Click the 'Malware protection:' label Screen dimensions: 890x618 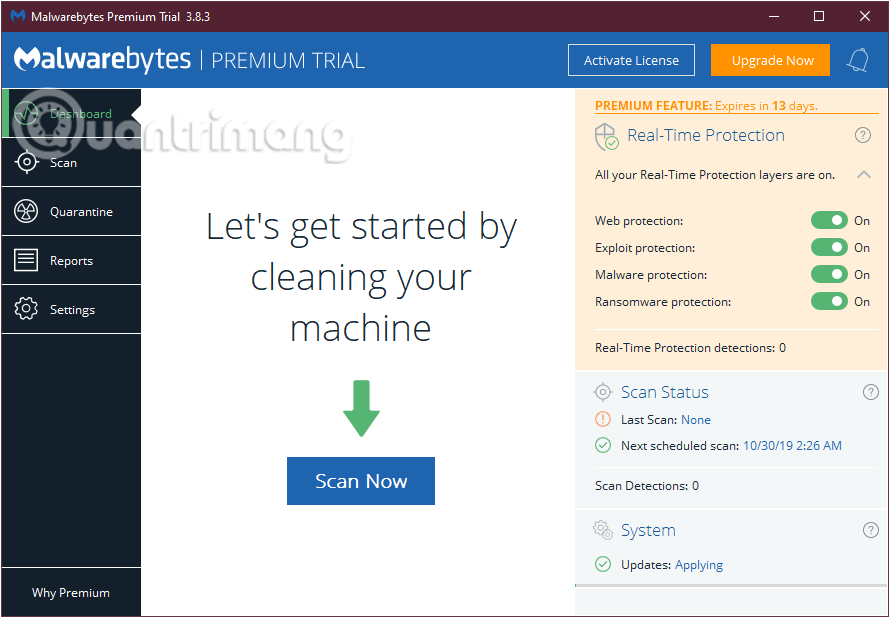pyautogui.click(x=651, y=275)
